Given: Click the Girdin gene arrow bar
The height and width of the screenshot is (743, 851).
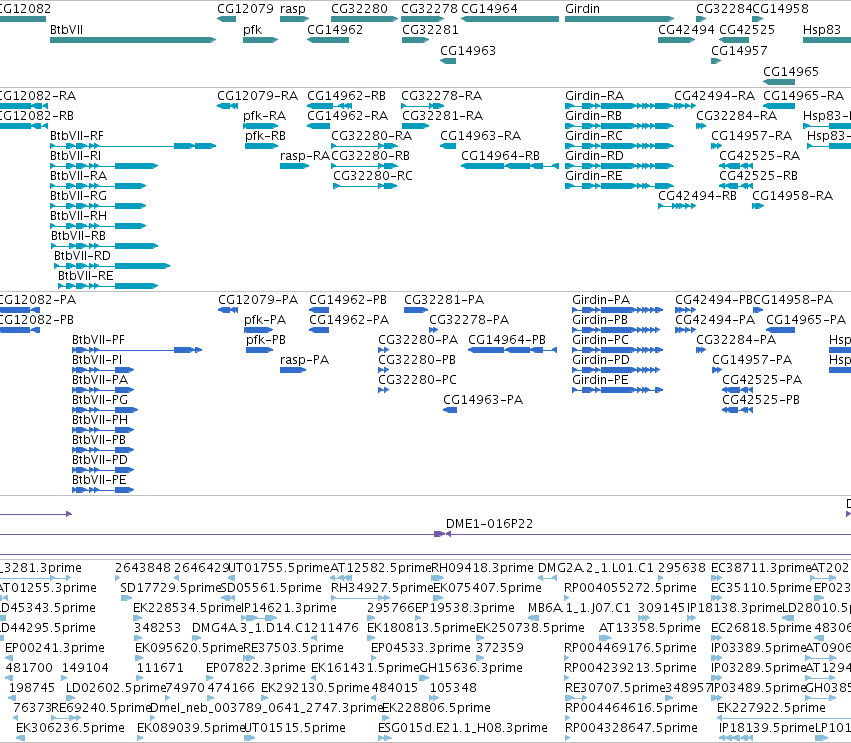Looking at the screenshot, I should click(619, 19).
